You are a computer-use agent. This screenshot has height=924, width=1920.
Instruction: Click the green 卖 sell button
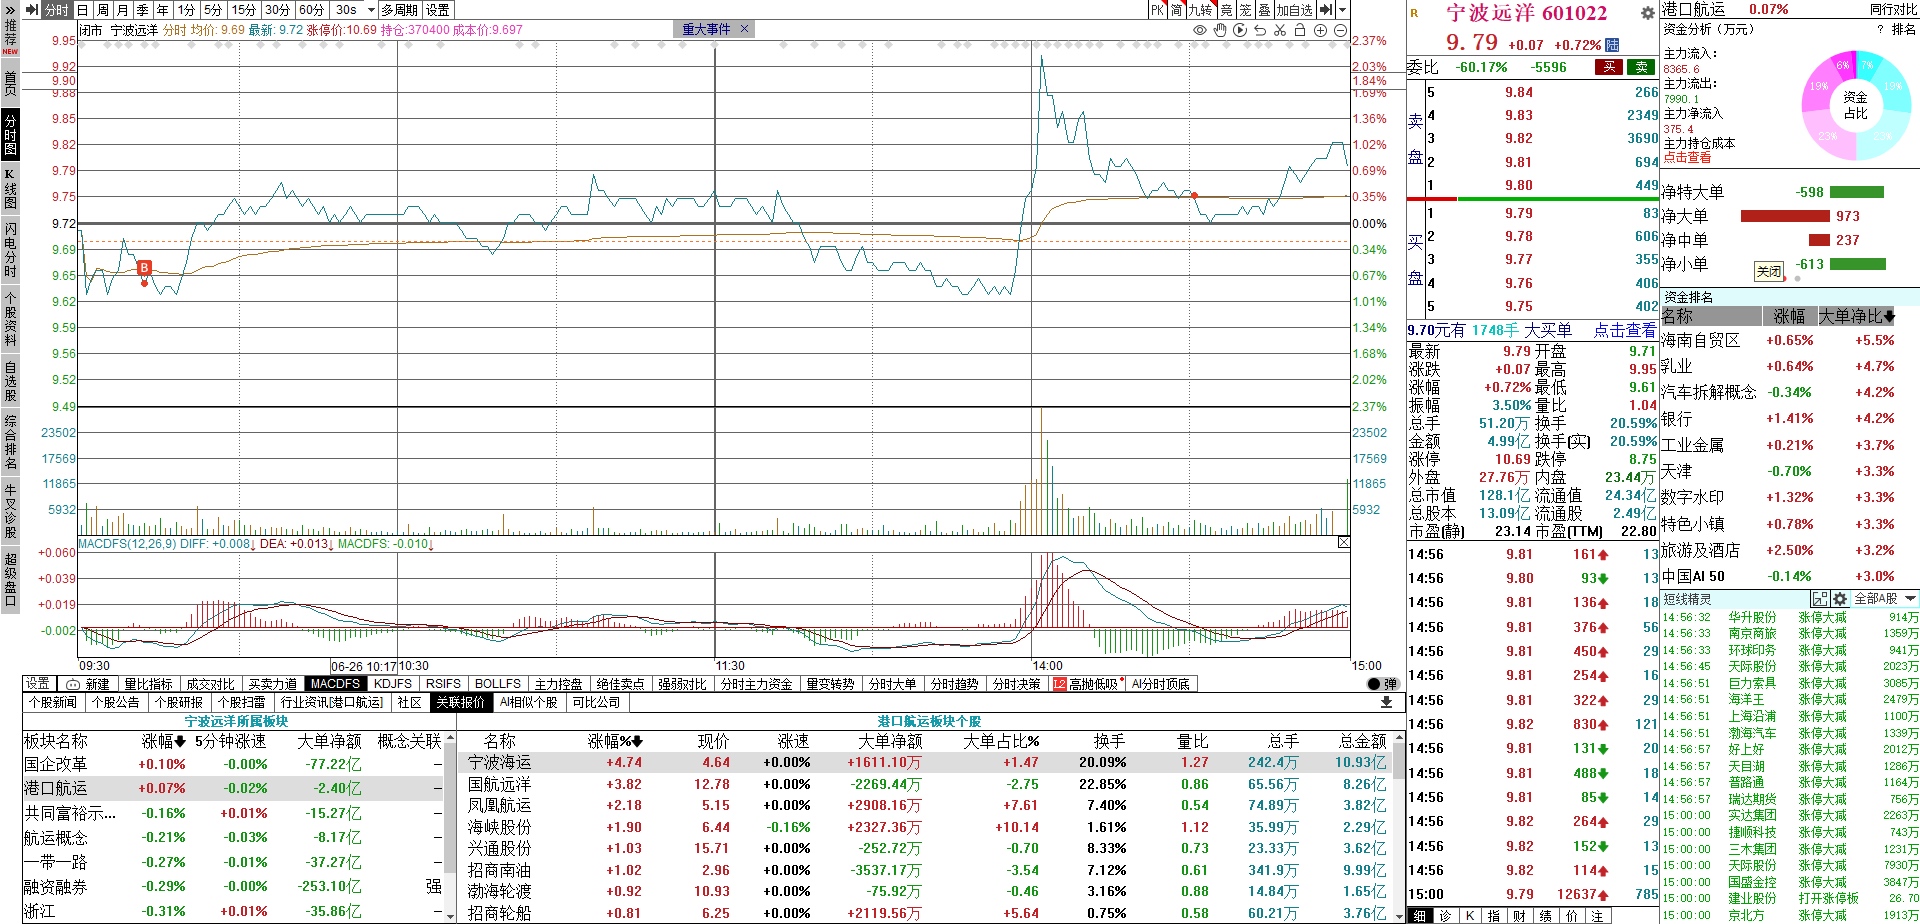point(1642,67)
